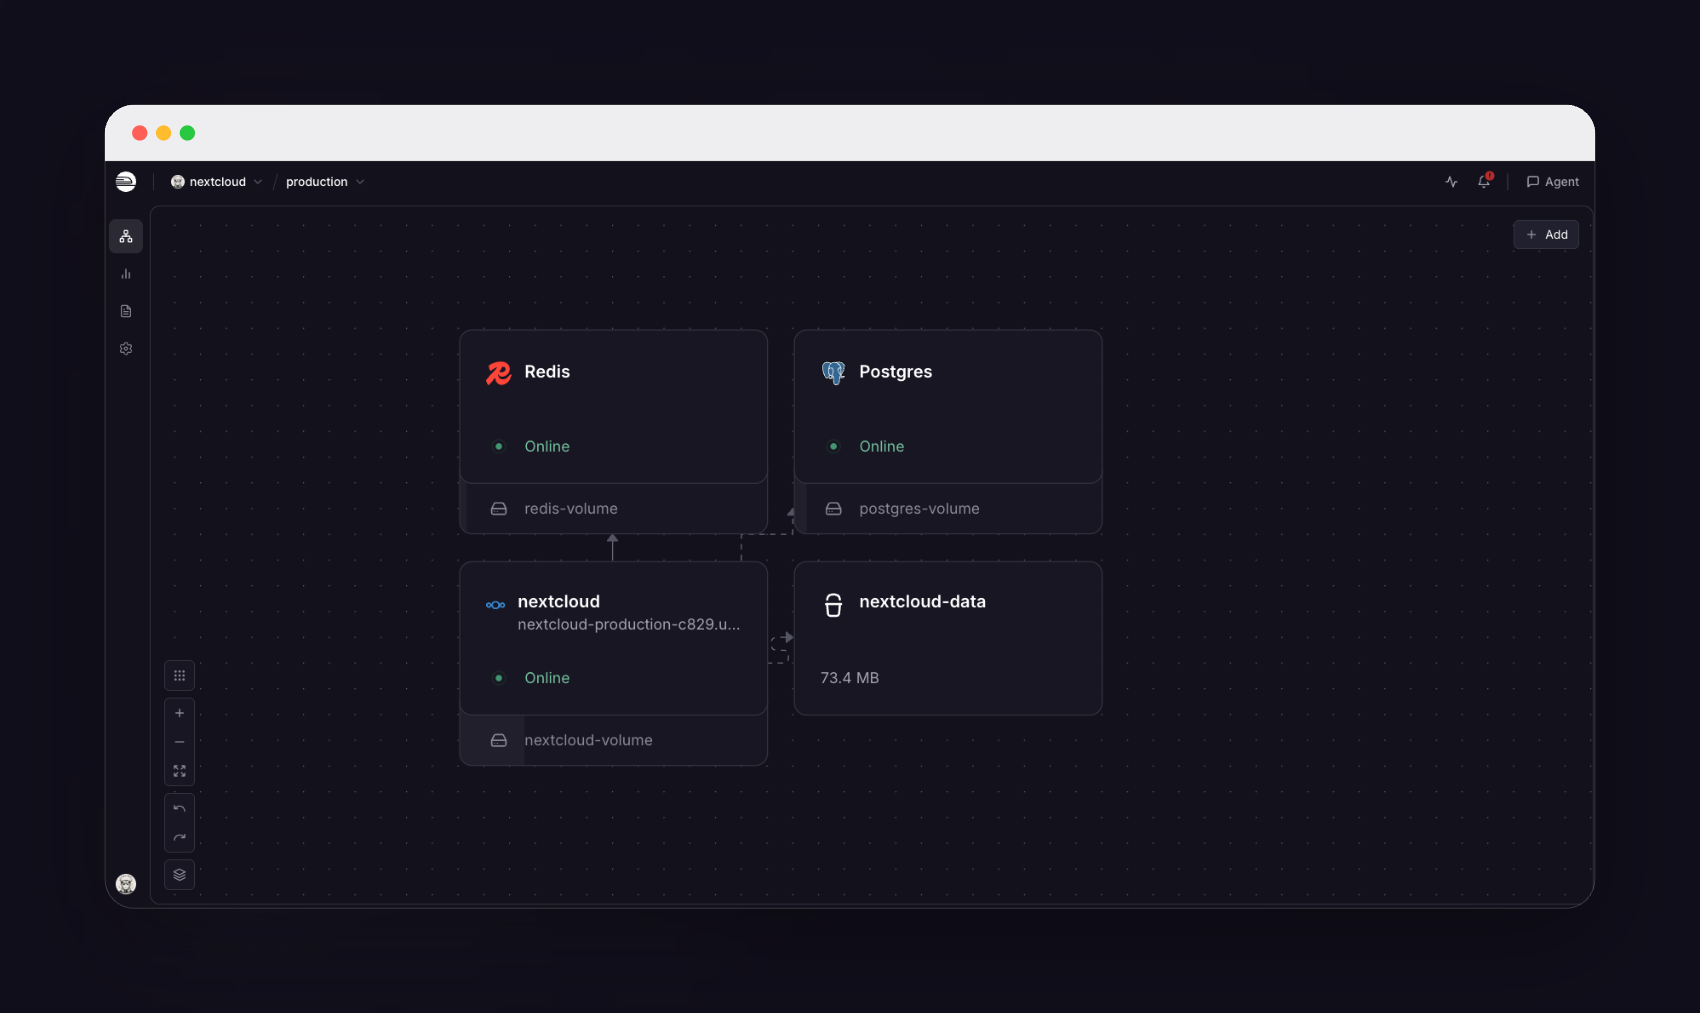This screenshot has width=1700, height=1013.
Task: Open the Observability chart icon
Action: (126, 274)
